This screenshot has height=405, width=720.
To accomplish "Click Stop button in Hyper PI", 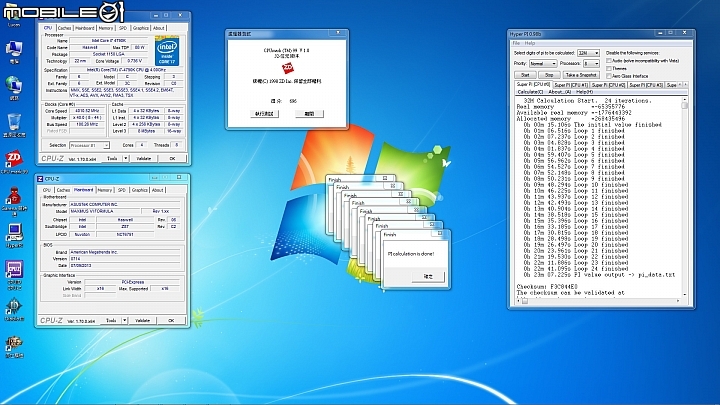I will [x=549, y=75].
